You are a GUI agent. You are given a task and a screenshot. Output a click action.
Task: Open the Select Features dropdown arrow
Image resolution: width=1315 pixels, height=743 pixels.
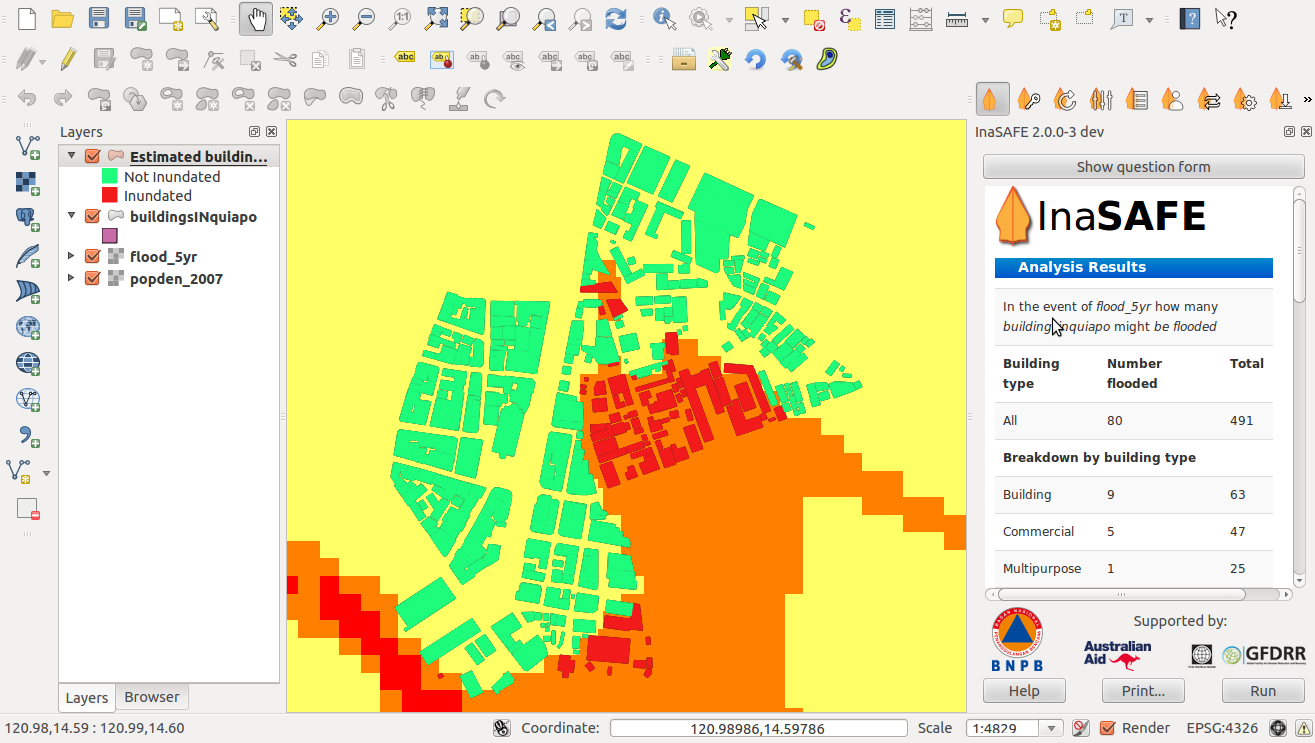pyautogui.click(x=785, y=18)
